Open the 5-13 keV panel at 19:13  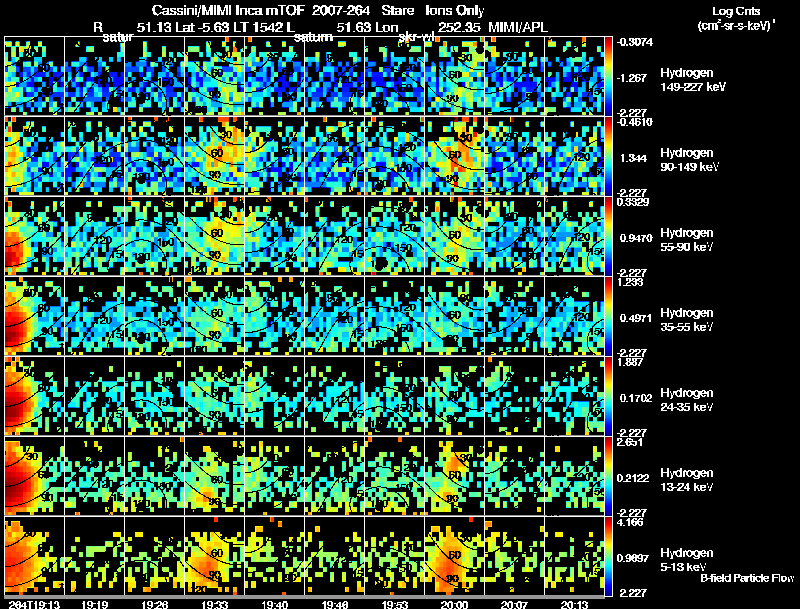pos(34,556)
